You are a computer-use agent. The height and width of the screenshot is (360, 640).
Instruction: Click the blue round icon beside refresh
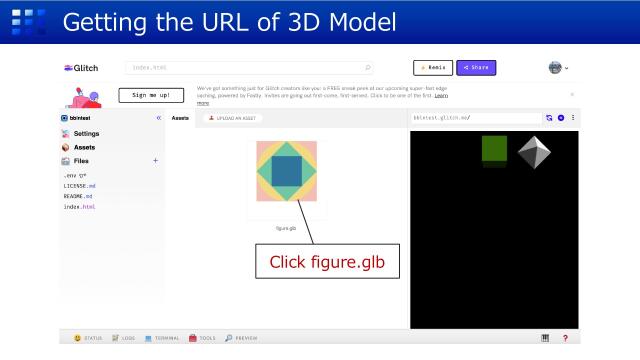point(561,118)
